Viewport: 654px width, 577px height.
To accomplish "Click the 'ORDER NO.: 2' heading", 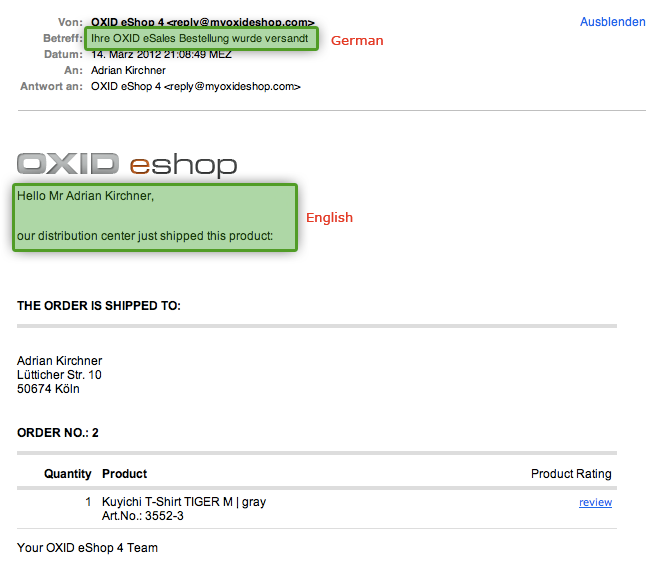I will coord(58,433).
